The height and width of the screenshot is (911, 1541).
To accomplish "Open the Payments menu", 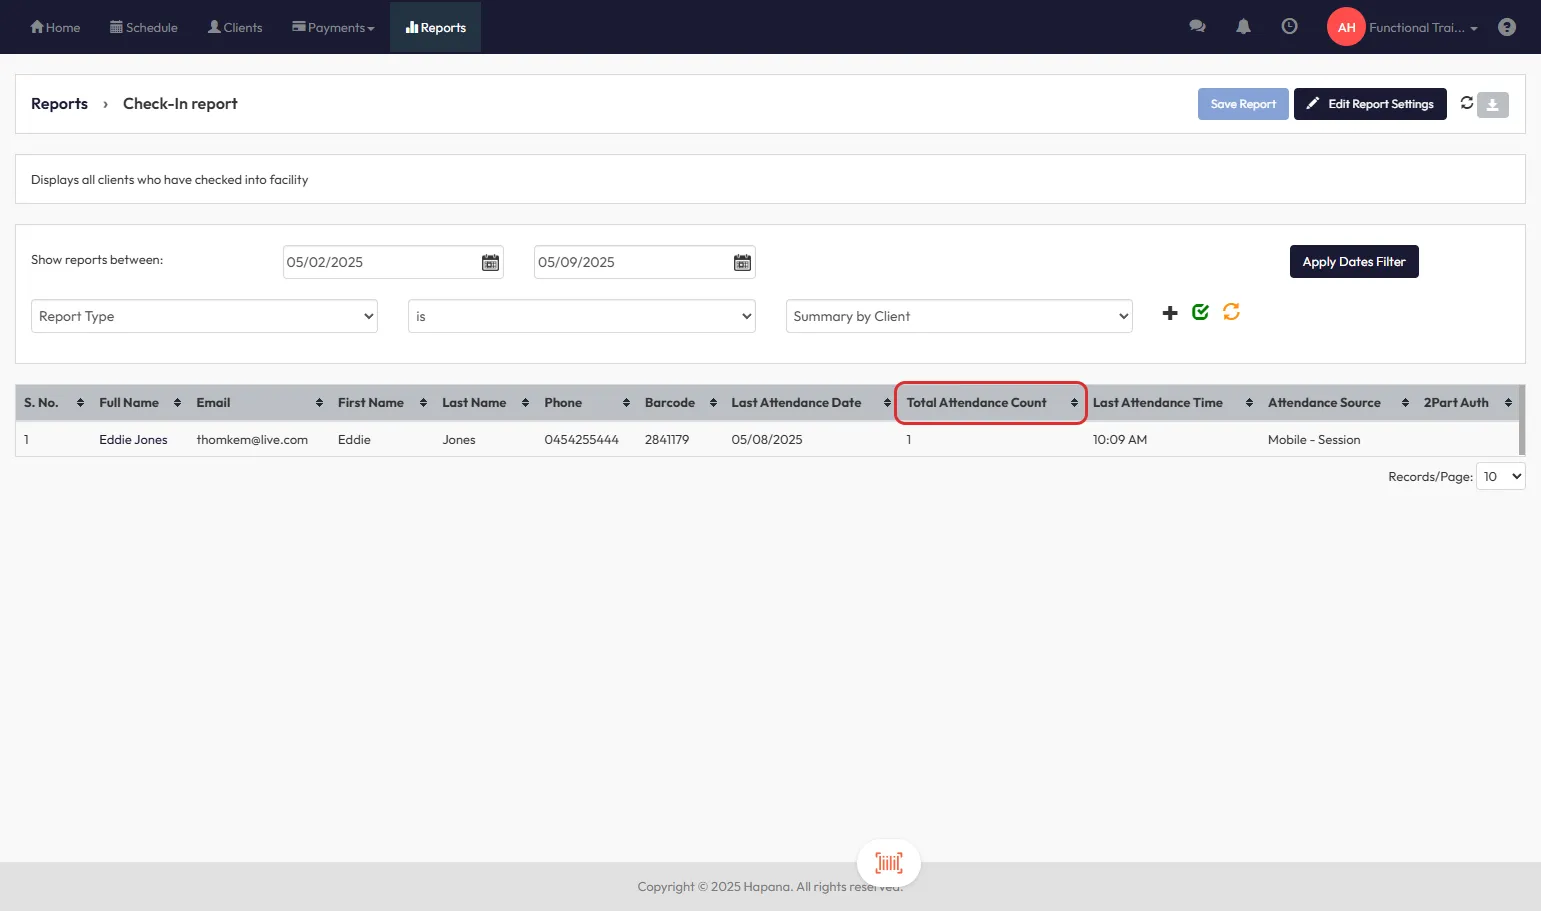I will [333, 28].
